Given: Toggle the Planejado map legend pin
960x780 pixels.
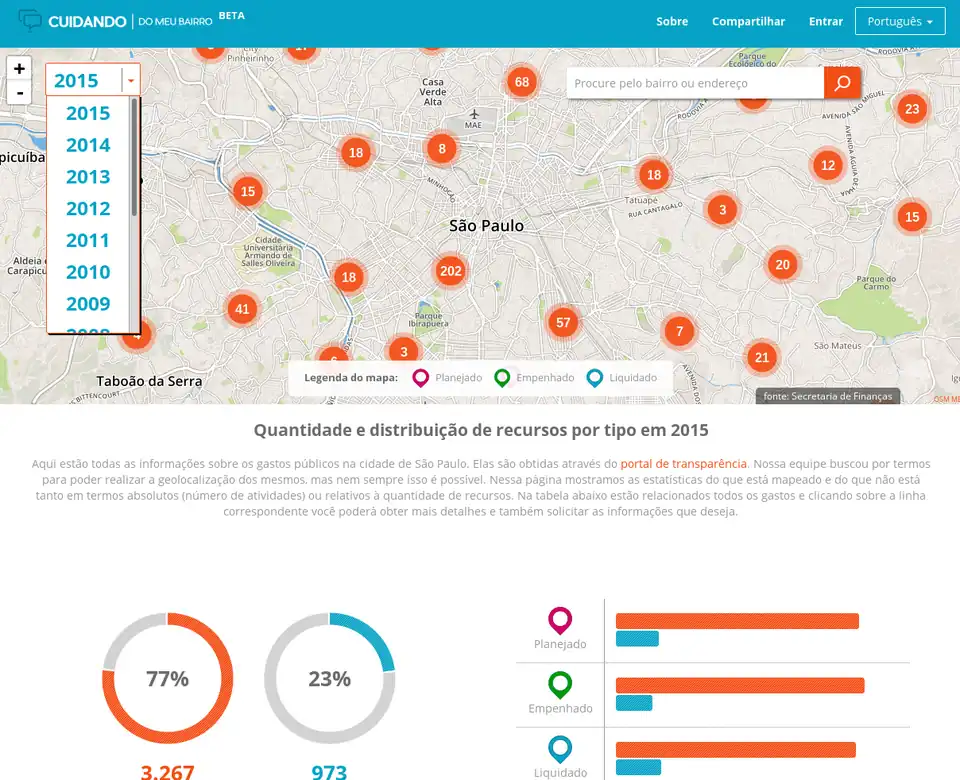Looking at the screenshot, I should click(420, 377).
